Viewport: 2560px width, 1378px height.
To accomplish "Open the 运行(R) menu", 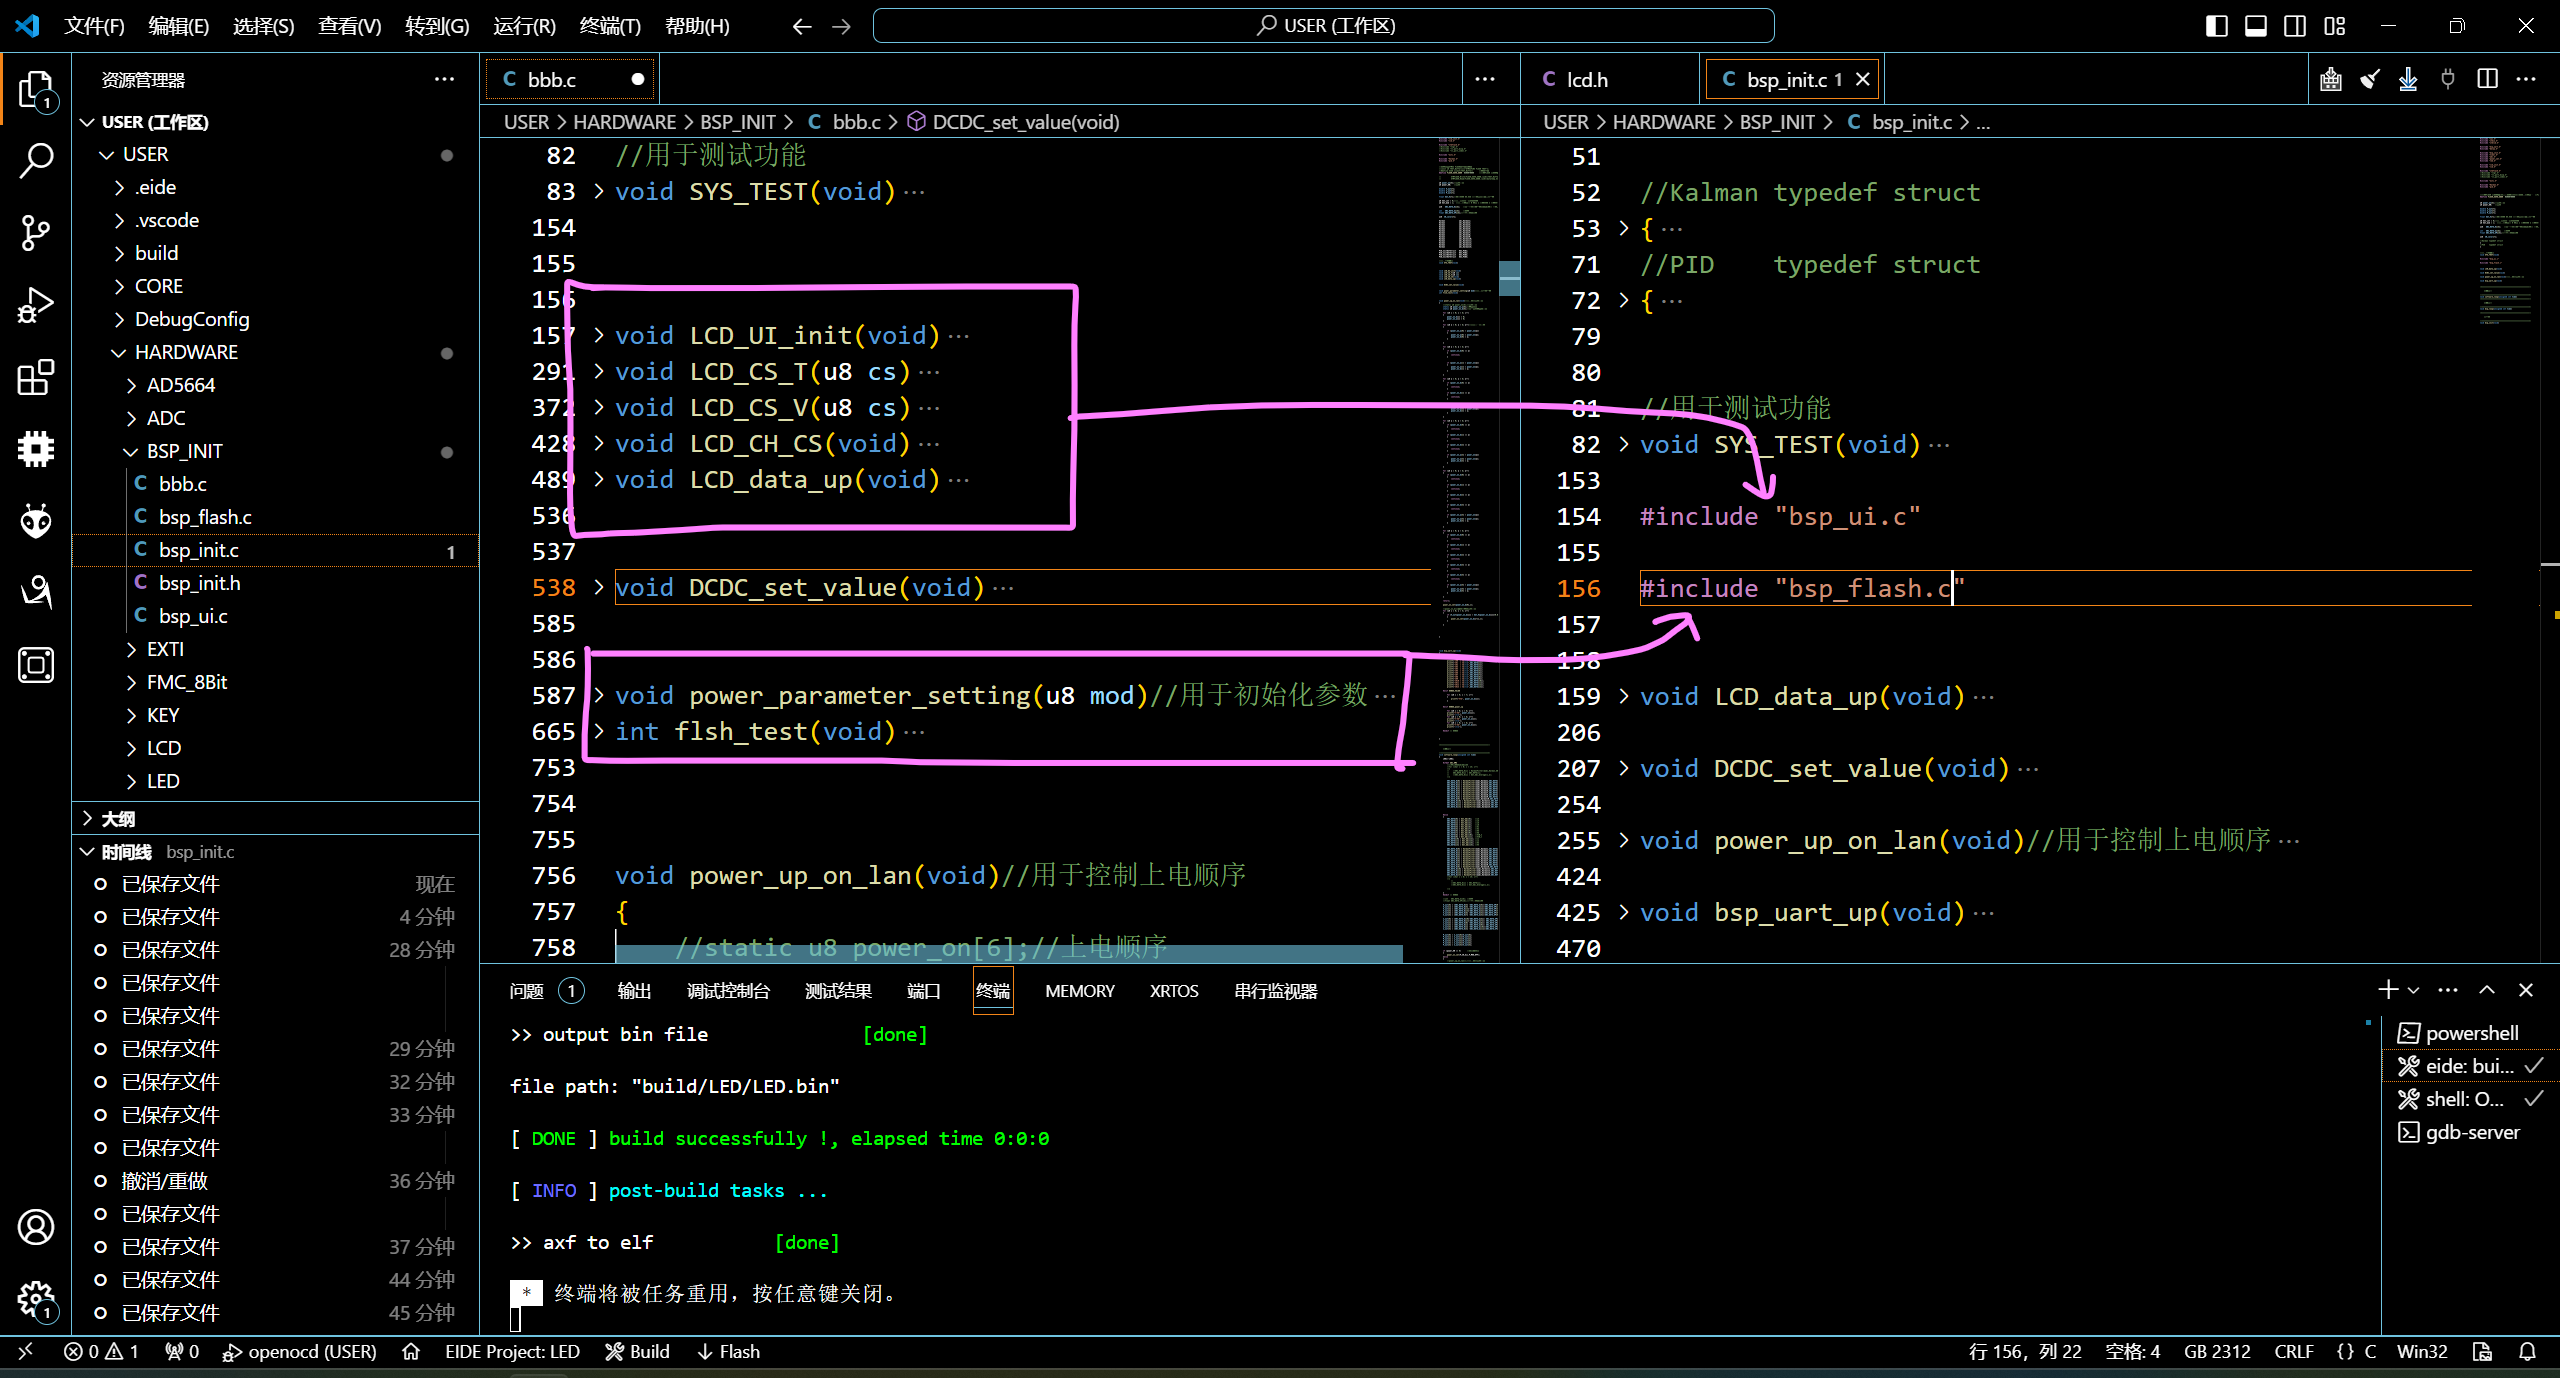I will tap(524, 26).
